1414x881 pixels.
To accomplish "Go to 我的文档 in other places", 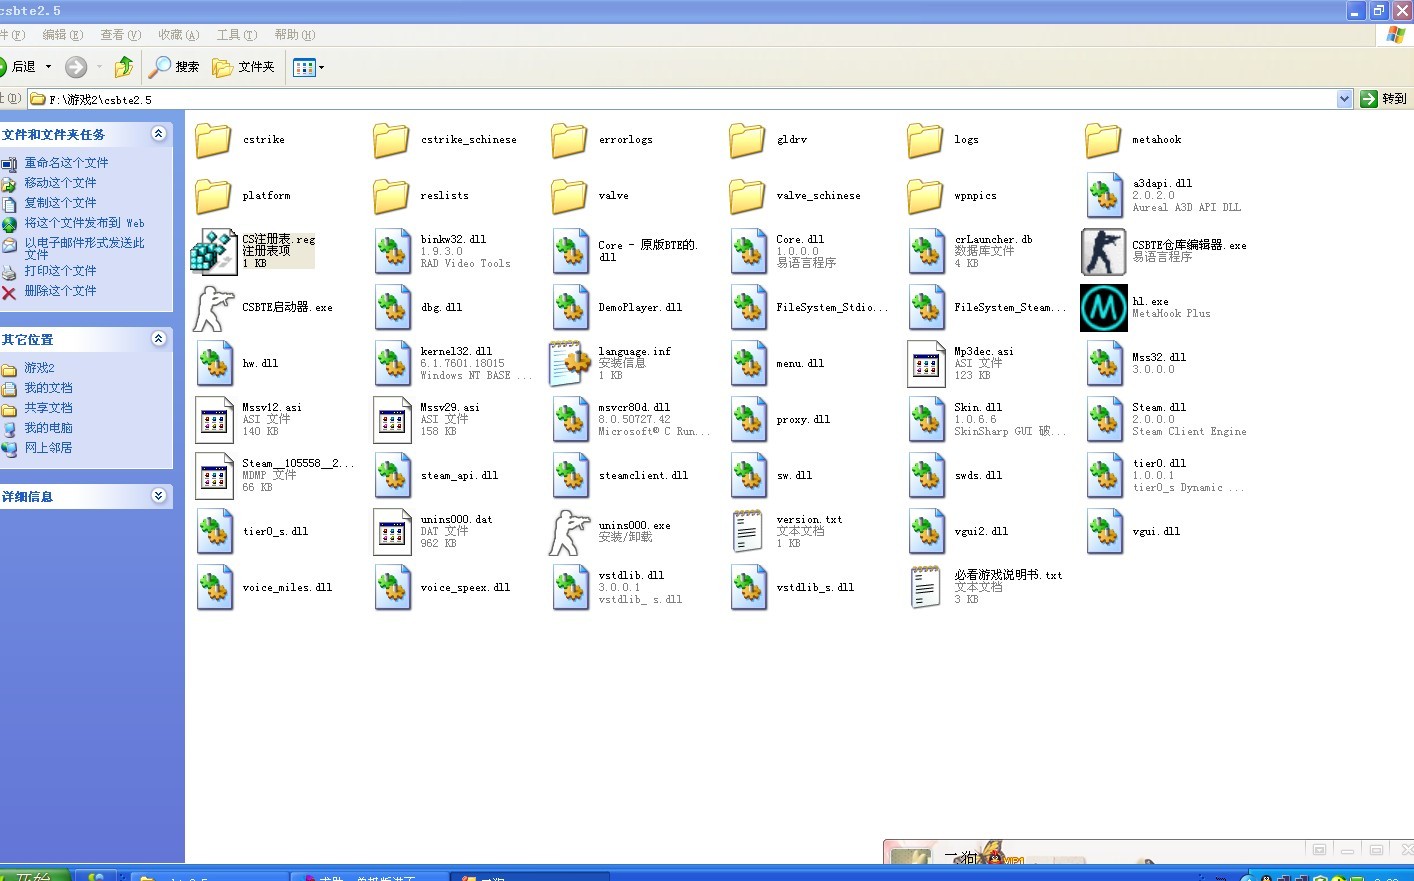I will 49,388.
